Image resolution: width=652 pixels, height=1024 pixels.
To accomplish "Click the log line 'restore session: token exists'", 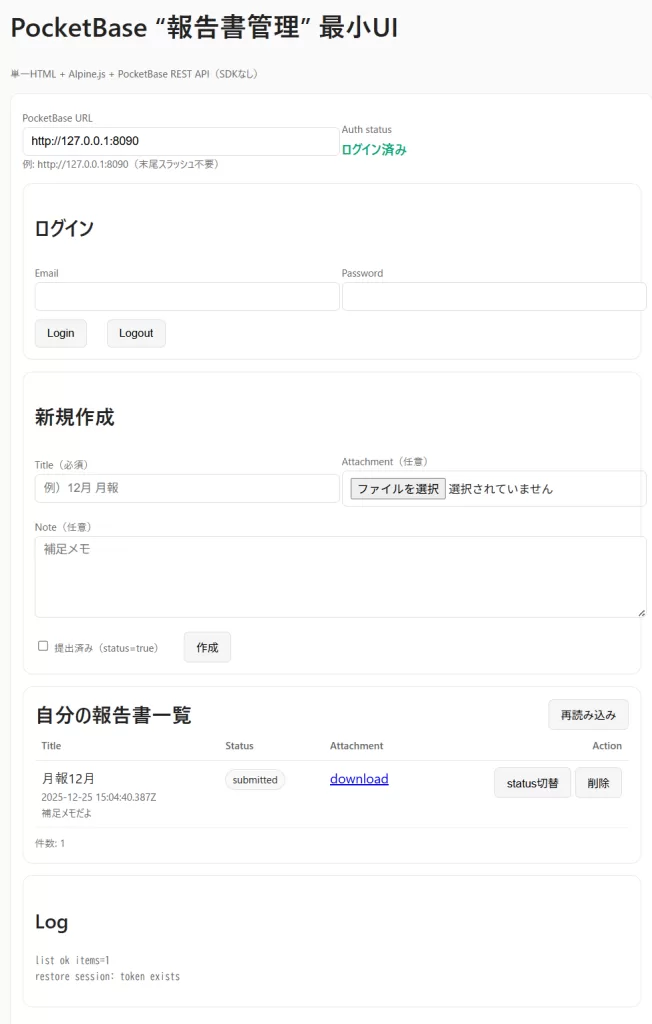I will (108, 976).
